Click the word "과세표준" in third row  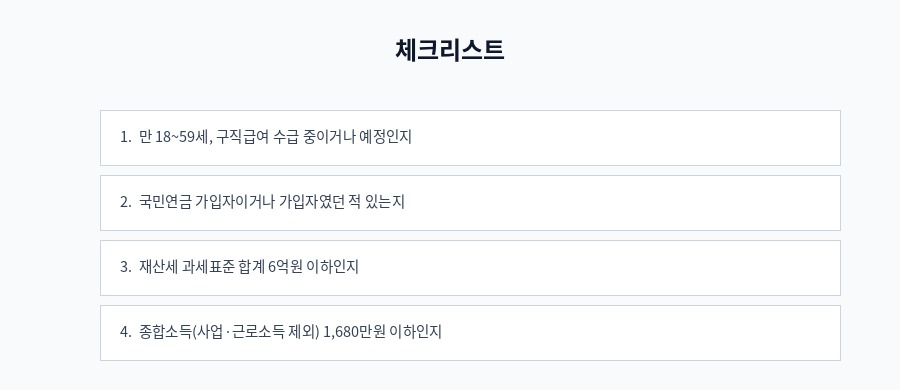click(209, 268)
